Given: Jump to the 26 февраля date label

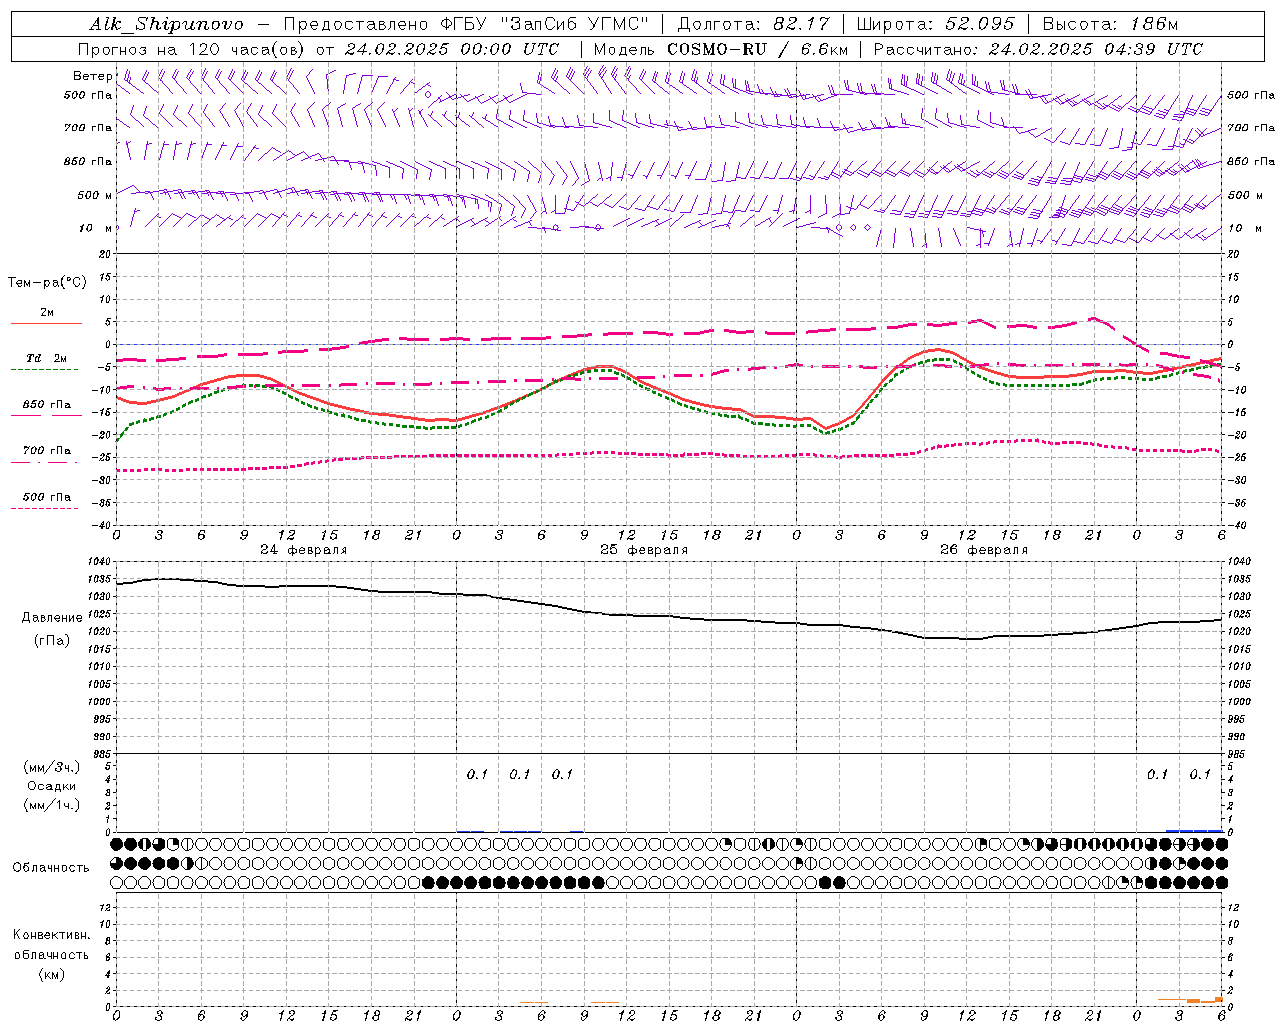Looking at the screenshot, I should 983,550.
